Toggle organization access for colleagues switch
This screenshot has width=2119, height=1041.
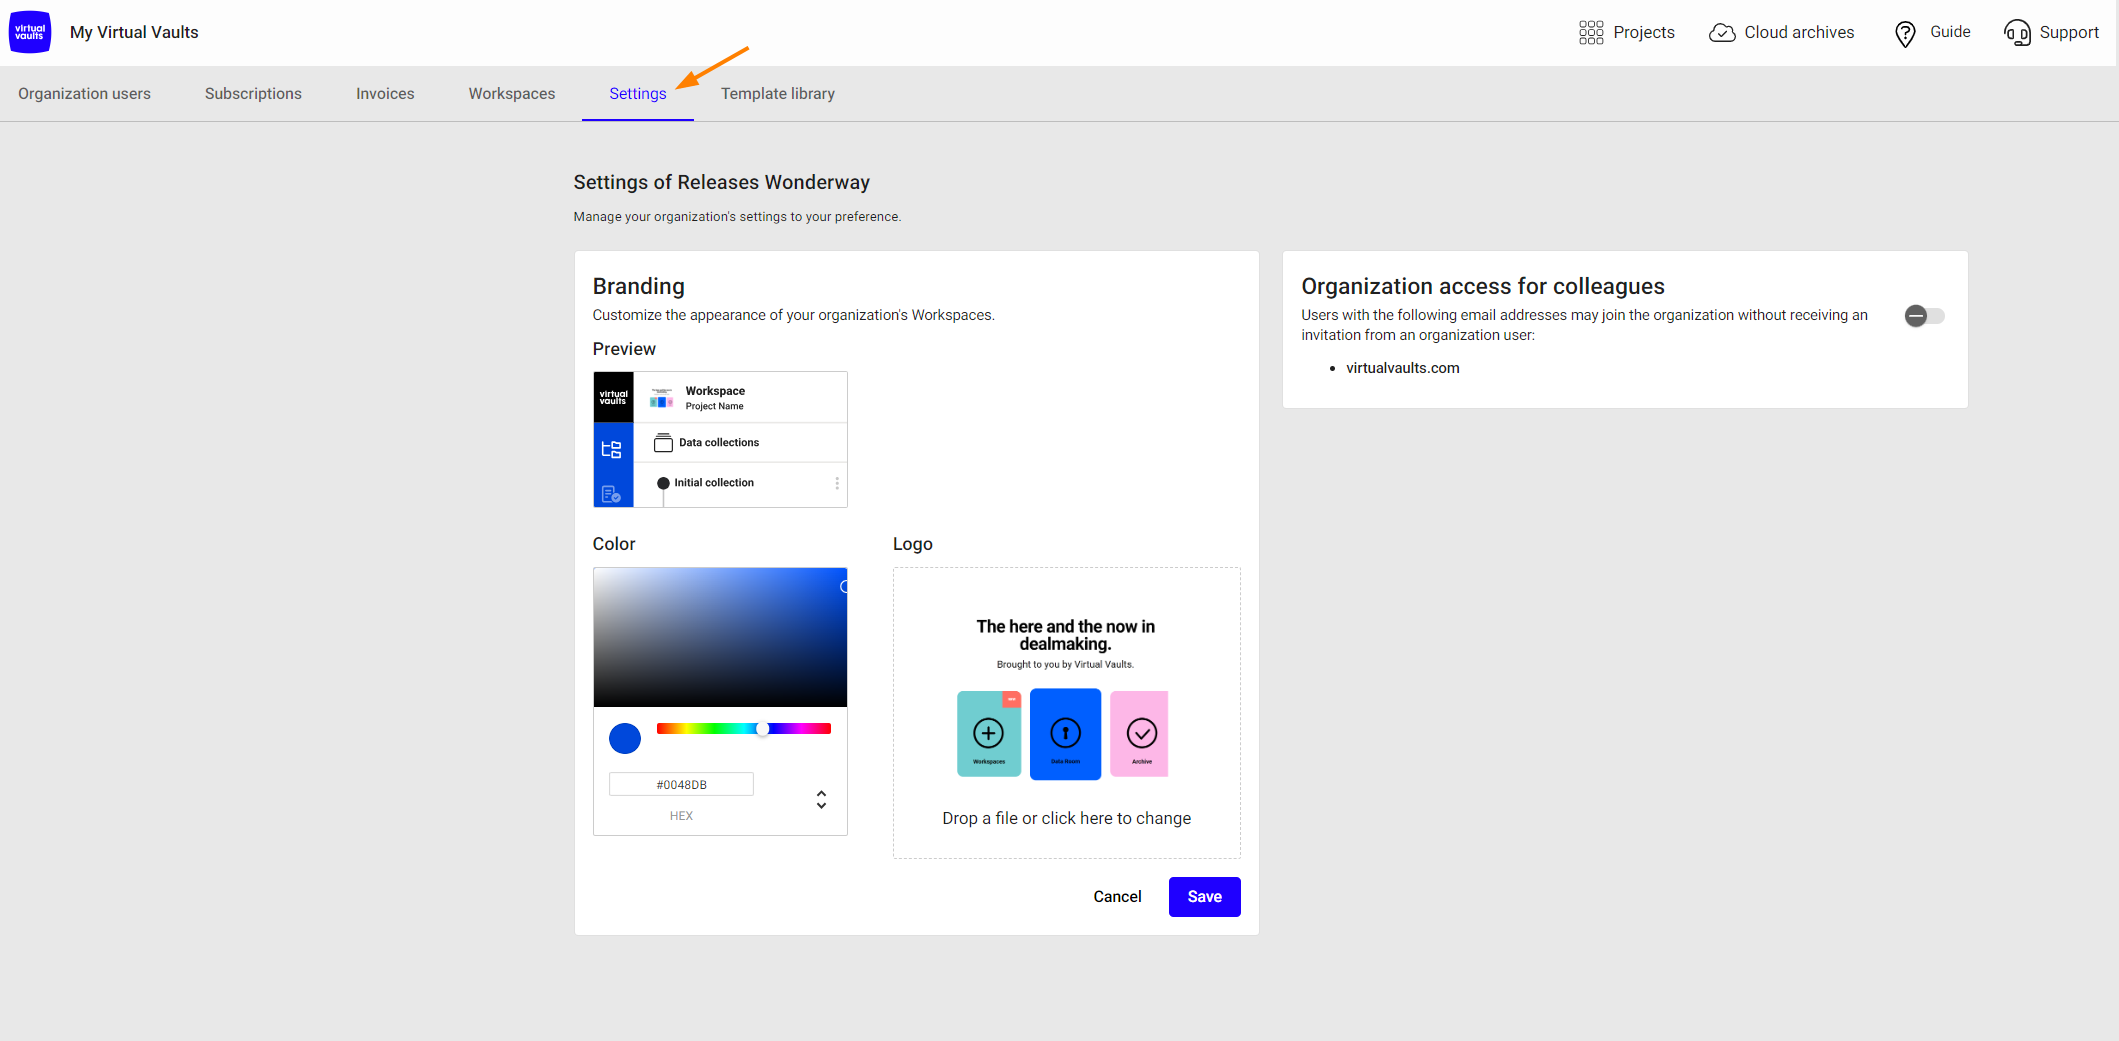click(1923, 316)
